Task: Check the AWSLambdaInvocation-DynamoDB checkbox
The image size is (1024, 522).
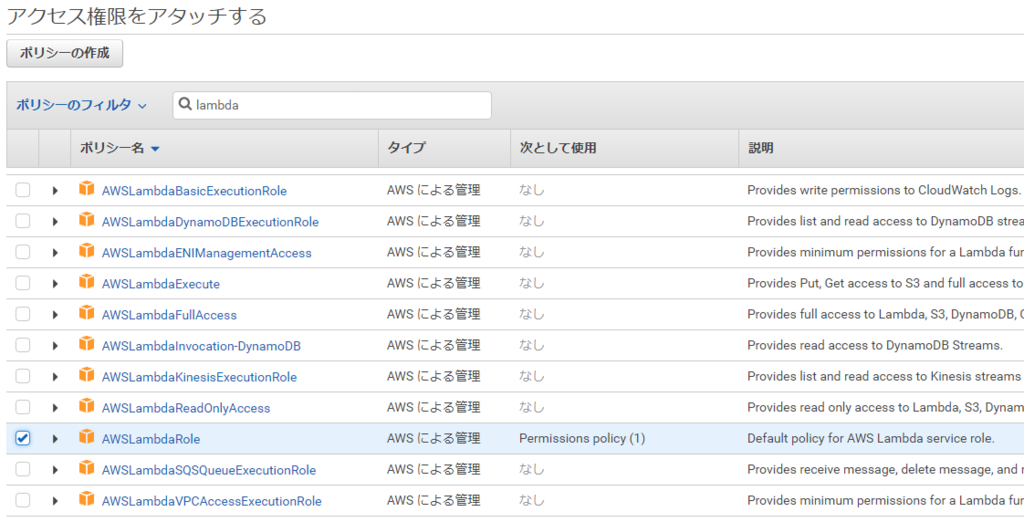Action: pyautogui.click(x=23, y=345)
